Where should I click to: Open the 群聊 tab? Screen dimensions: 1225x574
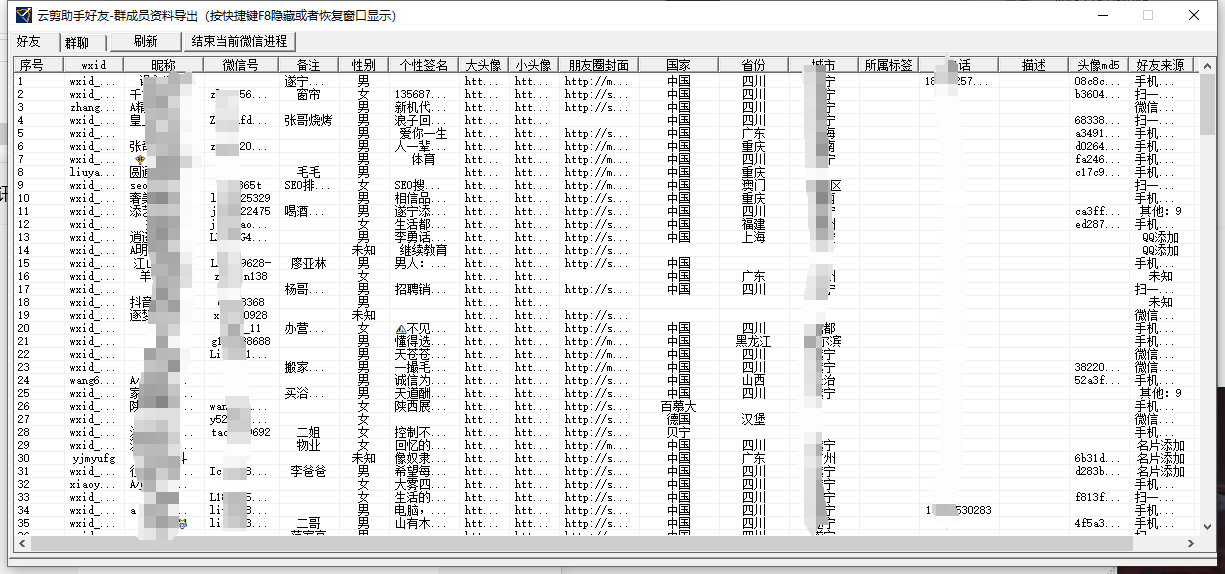77,42
